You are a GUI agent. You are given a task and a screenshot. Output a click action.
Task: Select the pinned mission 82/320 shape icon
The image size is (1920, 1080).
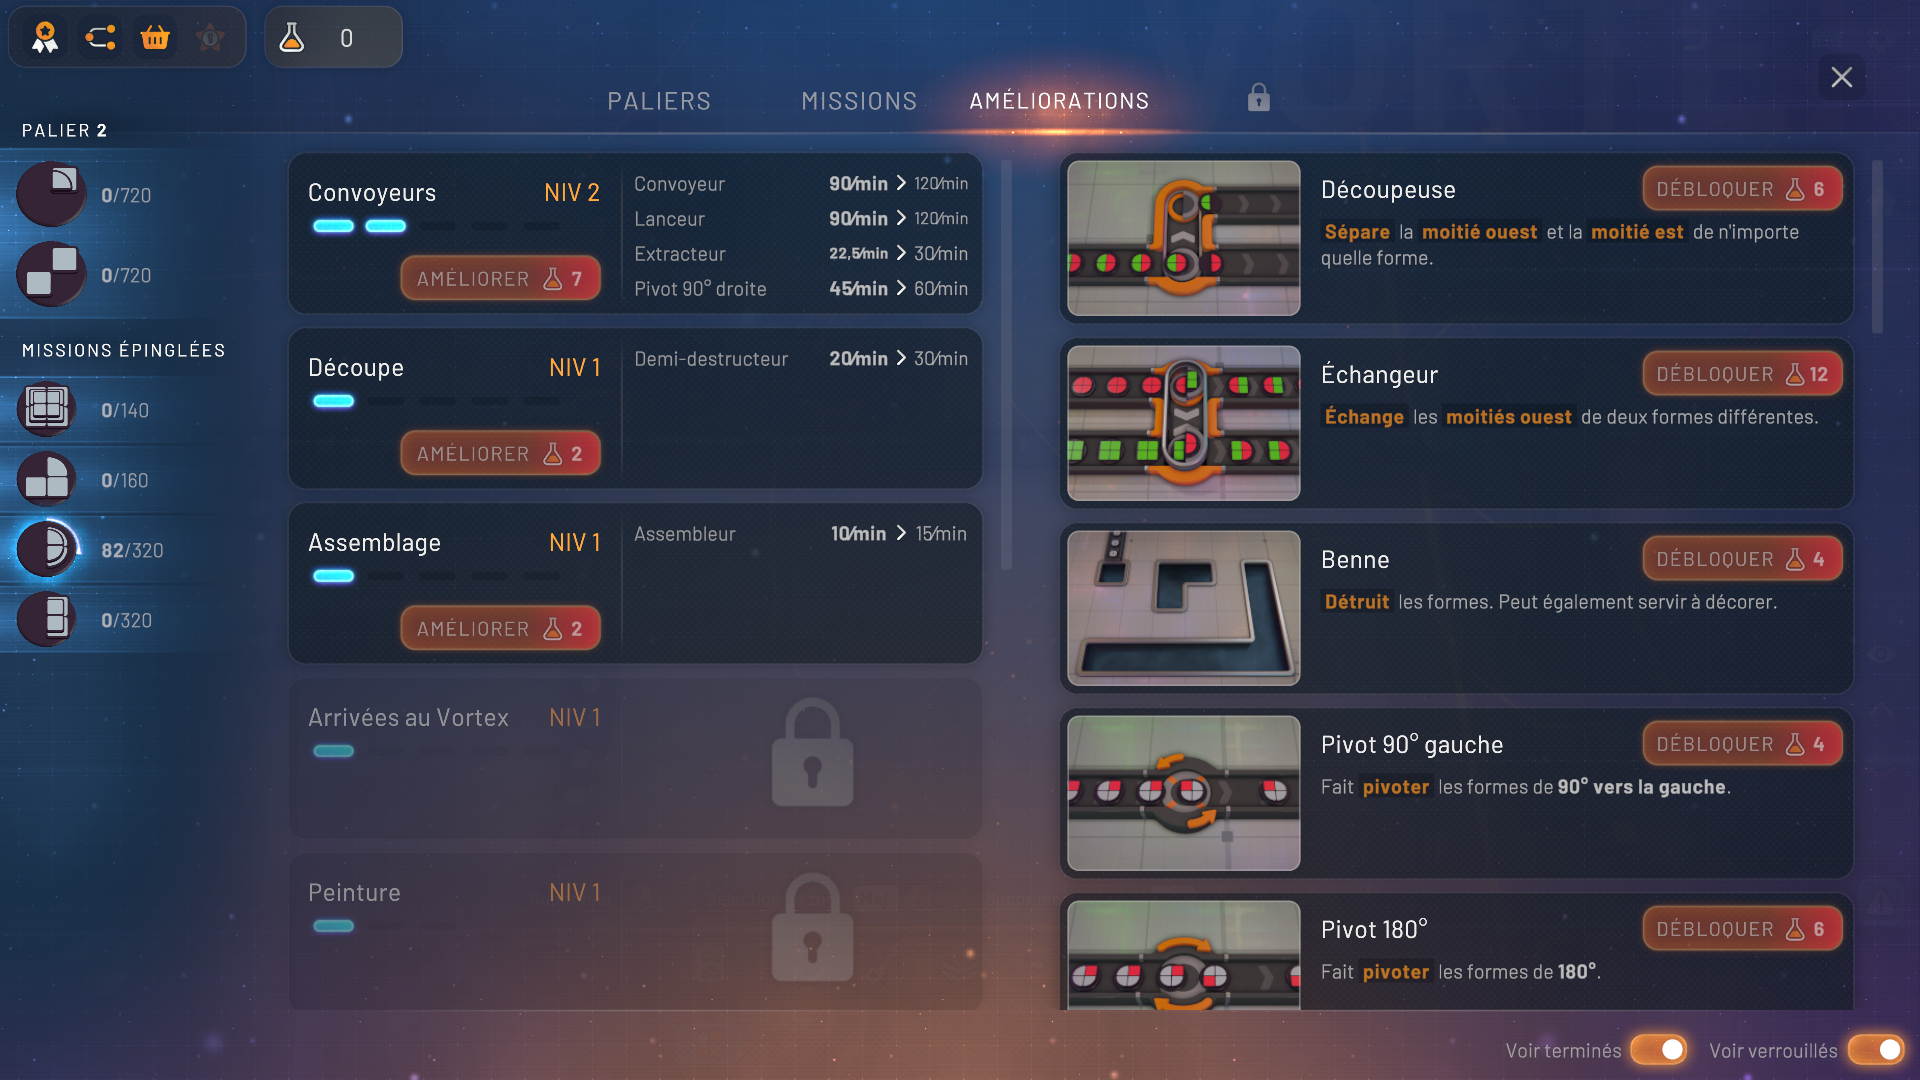pos(47,549)
